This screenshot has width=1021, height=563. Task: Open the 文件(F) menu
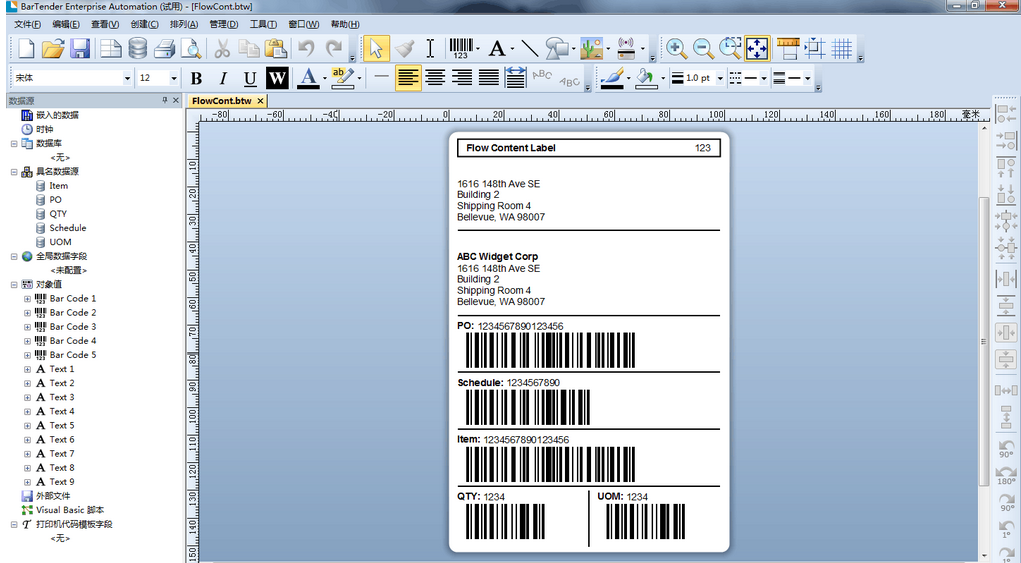tap(27, 24)
